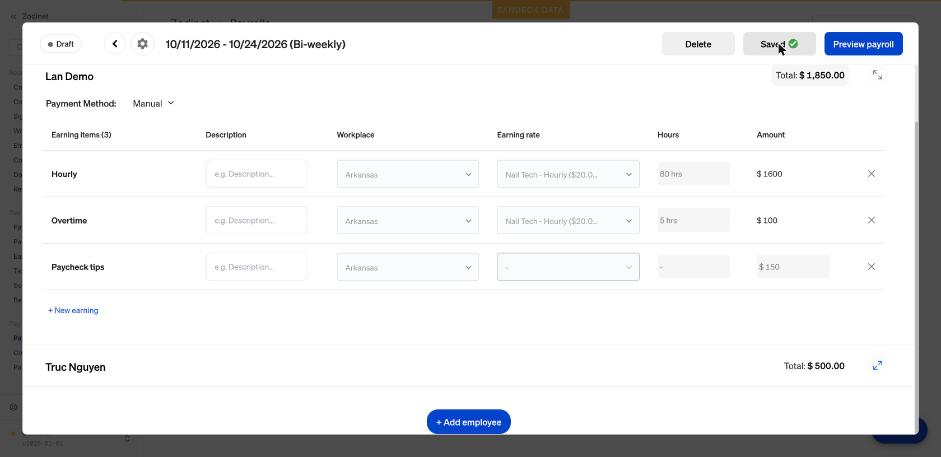The width and height of the screenshot is (941, 457).
Task: Click the Paycheck tips earning label
Action: pyautogui.click(x=77, y=267)
